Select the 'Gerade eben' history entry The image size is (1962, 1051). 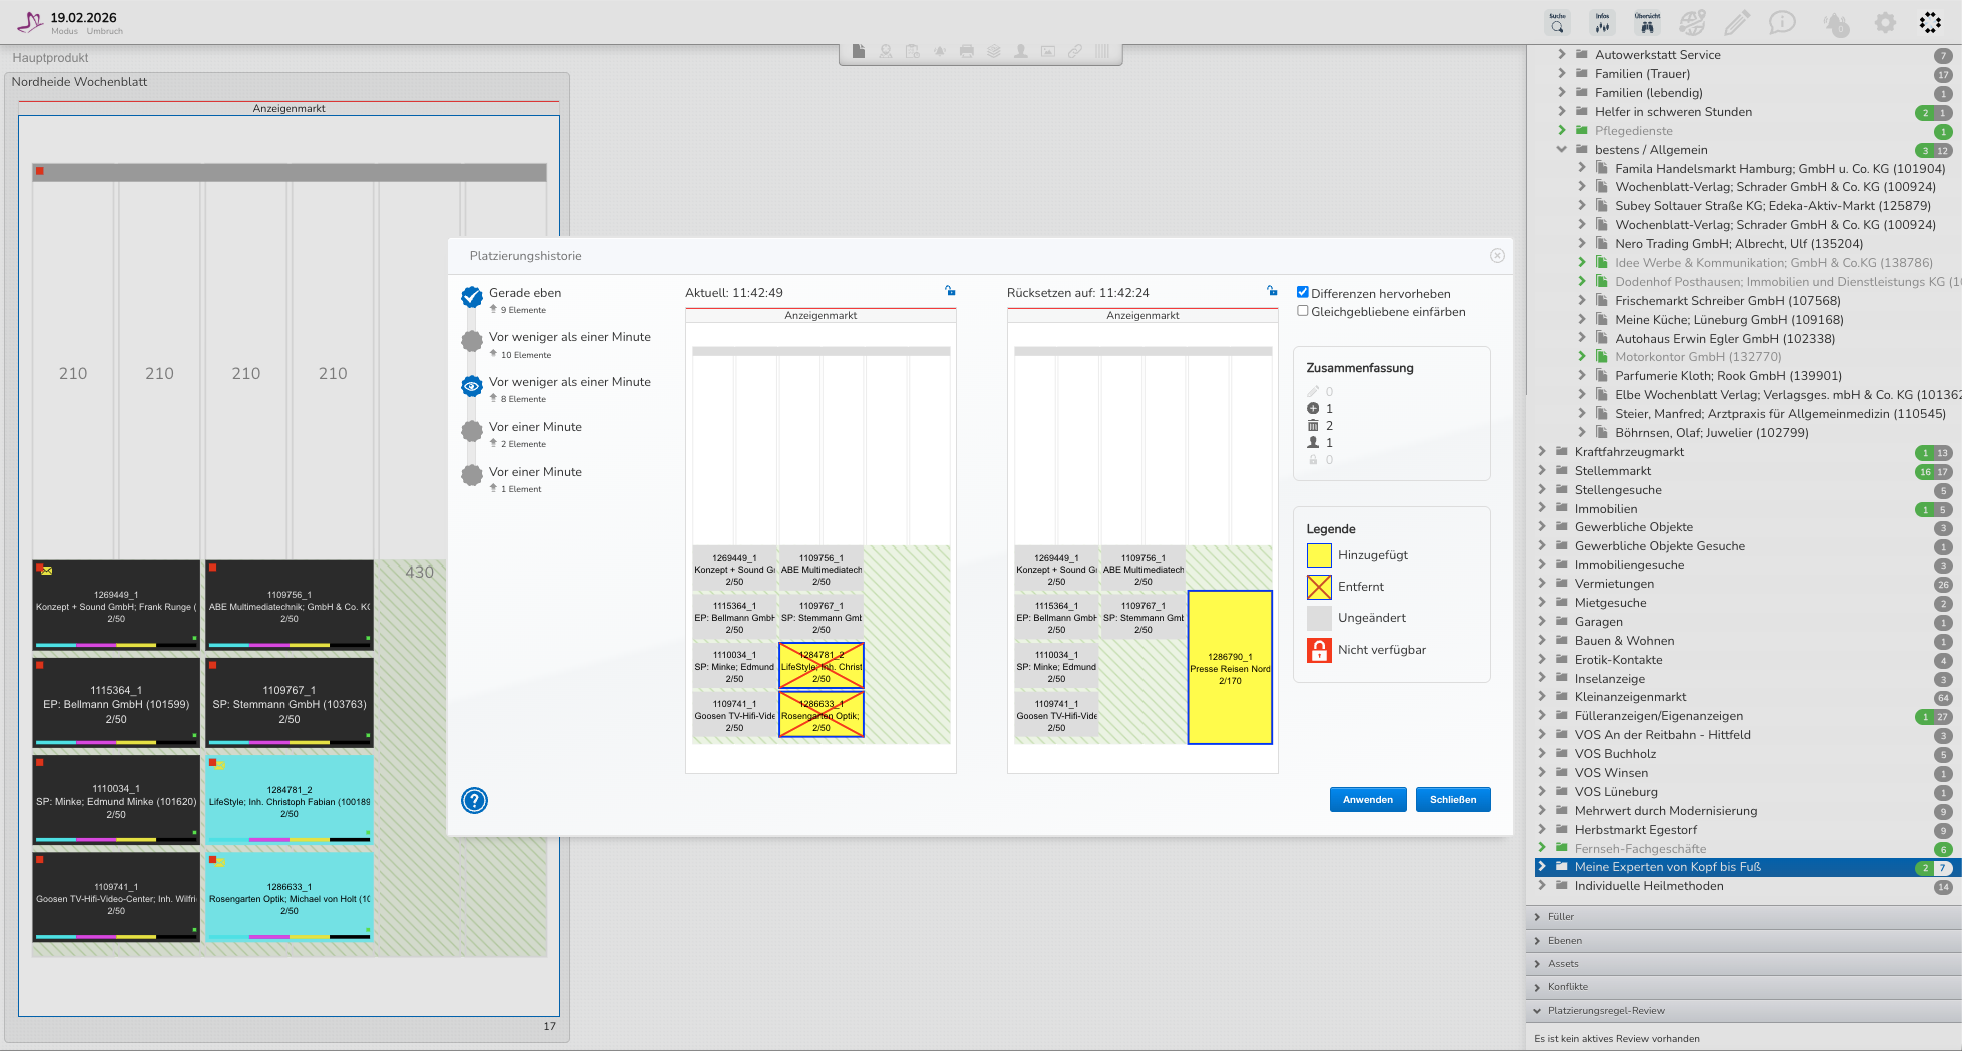525,293
